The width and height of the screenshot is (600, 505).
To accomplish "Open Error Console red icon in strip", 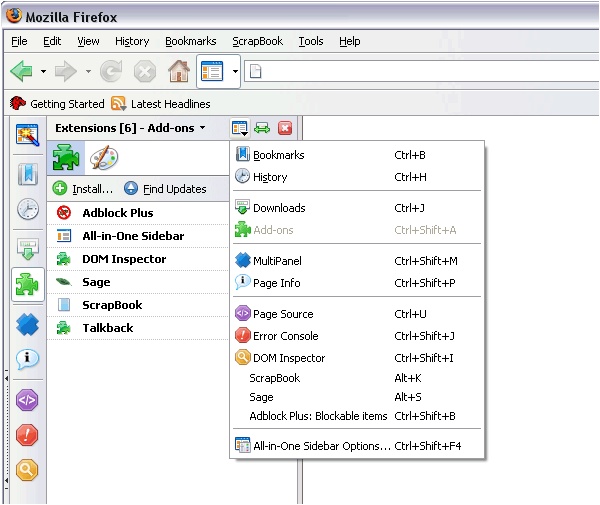I will point(27,435).
